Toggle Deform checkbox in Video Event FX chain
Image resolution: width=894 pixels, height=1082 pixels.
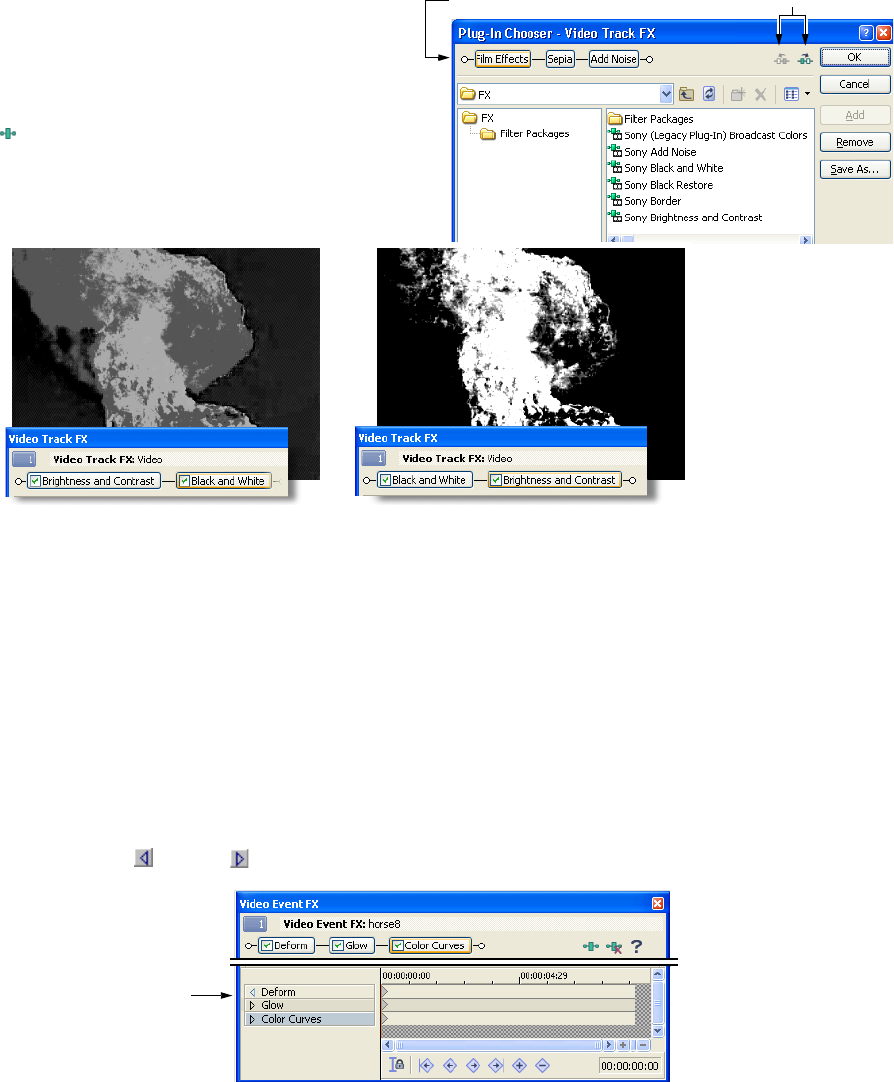[x=267, y=945]
